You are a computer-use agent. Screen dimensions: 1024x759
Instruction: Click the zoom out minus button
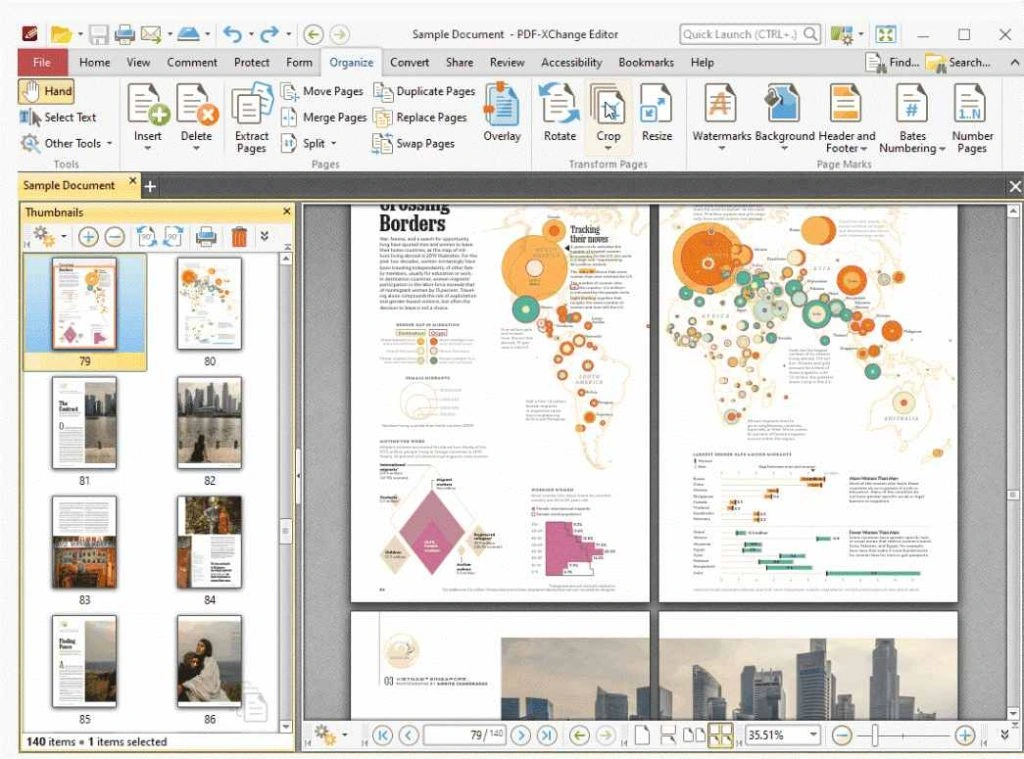pos(842,735)
